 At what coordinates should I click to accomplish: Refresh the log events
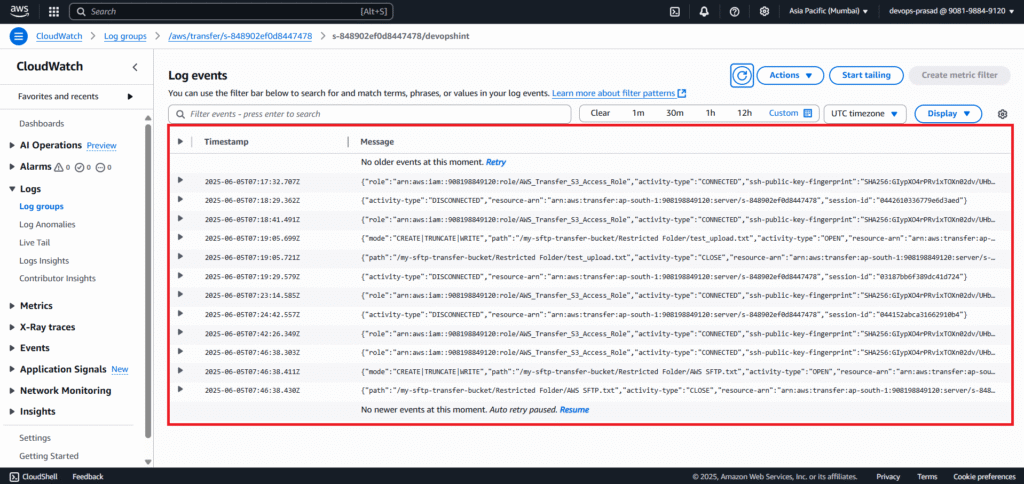pyautogui.click(x=741, y=76)
